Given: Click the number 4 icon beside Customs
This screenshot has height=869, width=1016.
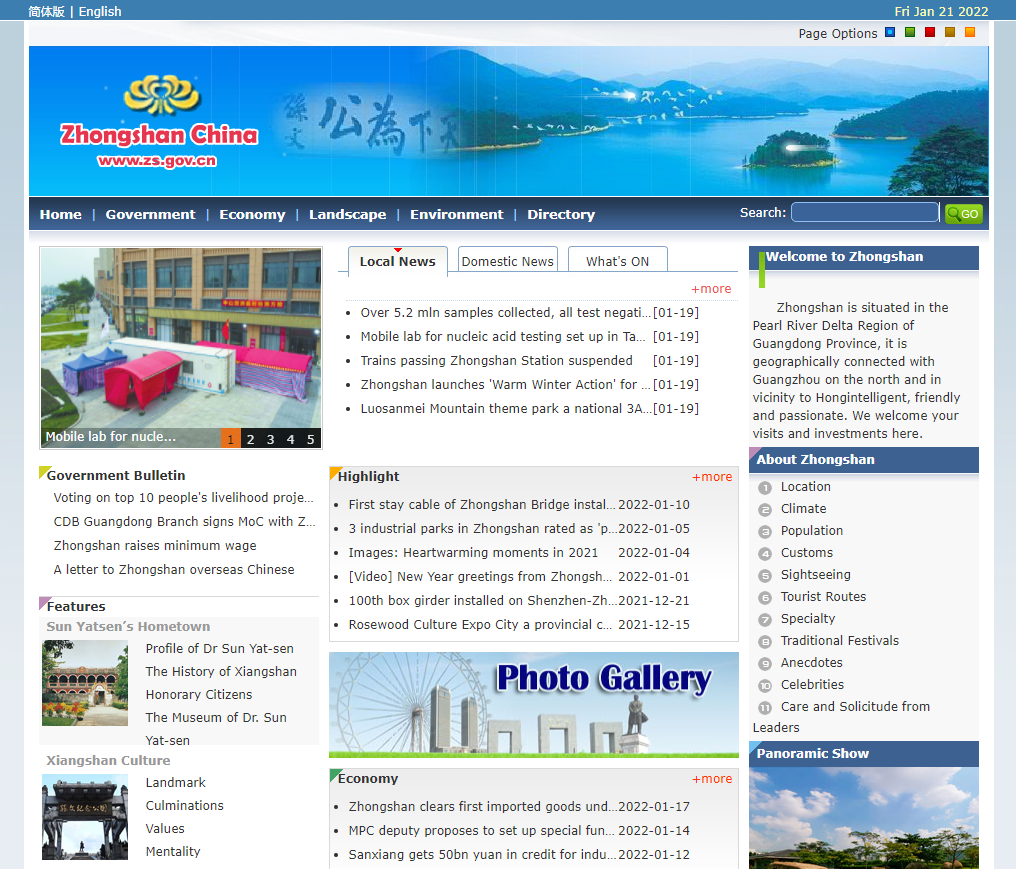Looking at the screenshot, I should (x=765, y=554).
